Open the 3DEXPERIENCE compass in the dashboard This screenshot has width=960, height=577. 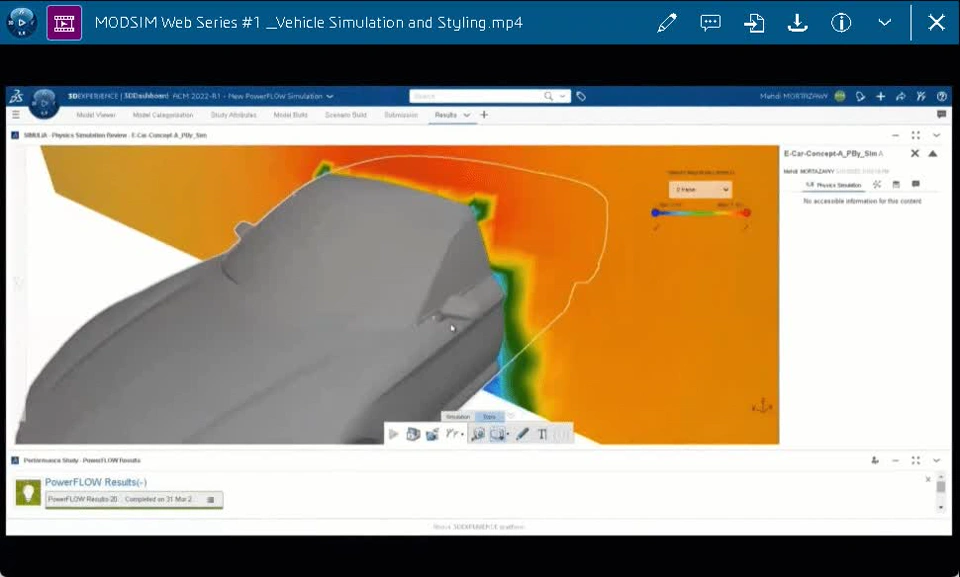[44, 103]
